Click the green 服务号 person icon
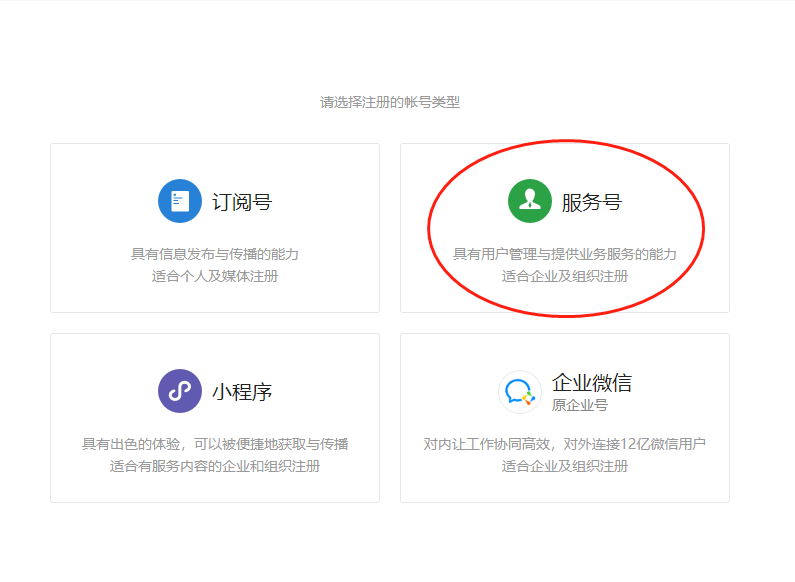The image size is (795, 582). coord(530,201)
